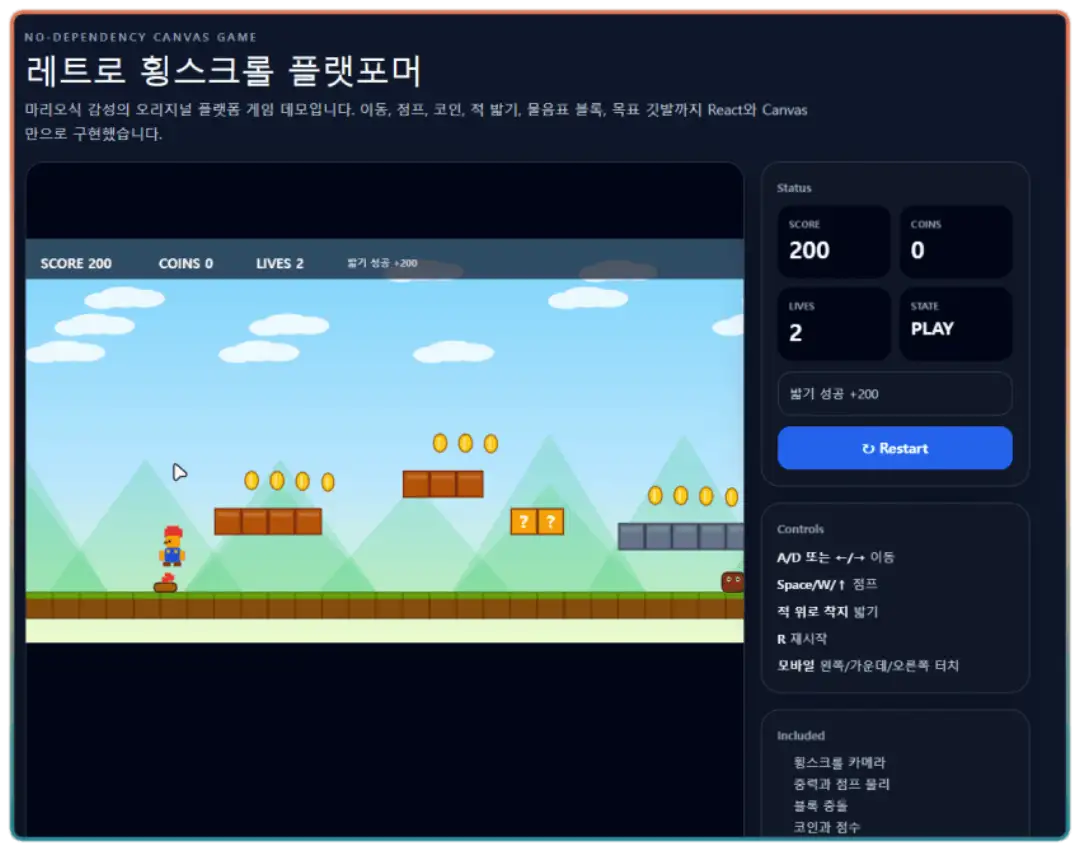Click the Restart button
1080x851 pixels.
[894, 448]
